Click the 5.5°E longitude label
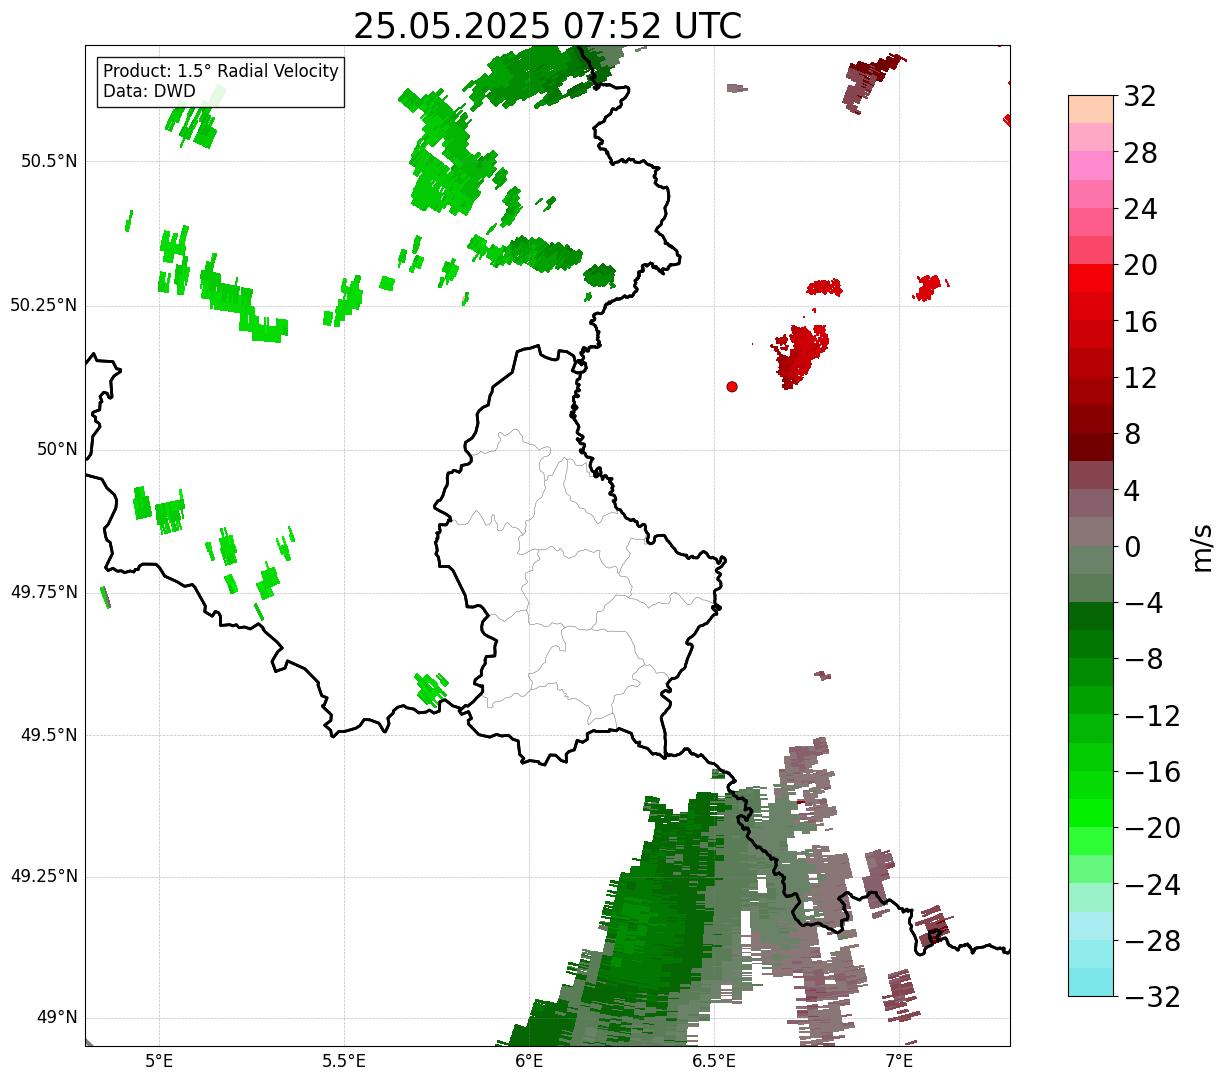 coord(344,1060)
